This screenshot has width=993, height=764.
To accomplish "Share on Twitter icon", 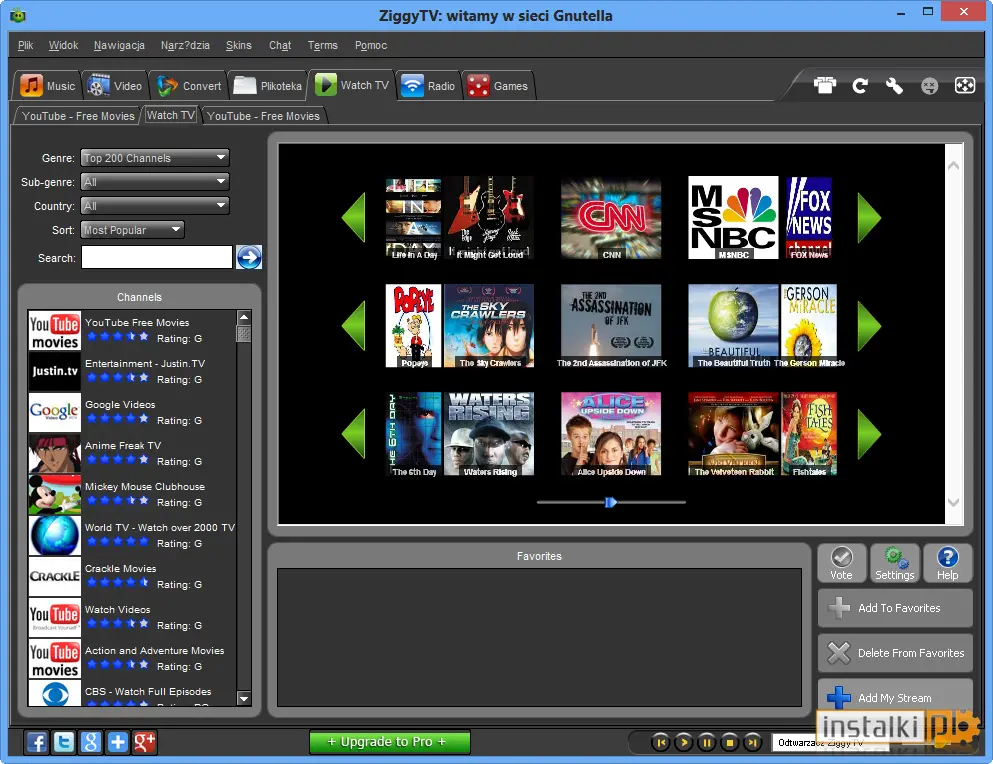I will (x=63, y=742).
